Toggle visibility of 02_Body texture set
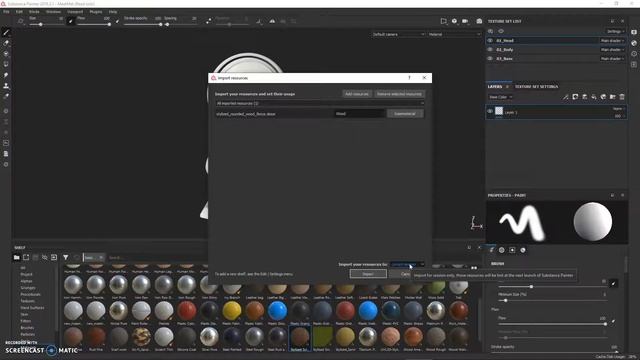The image size is (640, 360). (x=490, y=49)
